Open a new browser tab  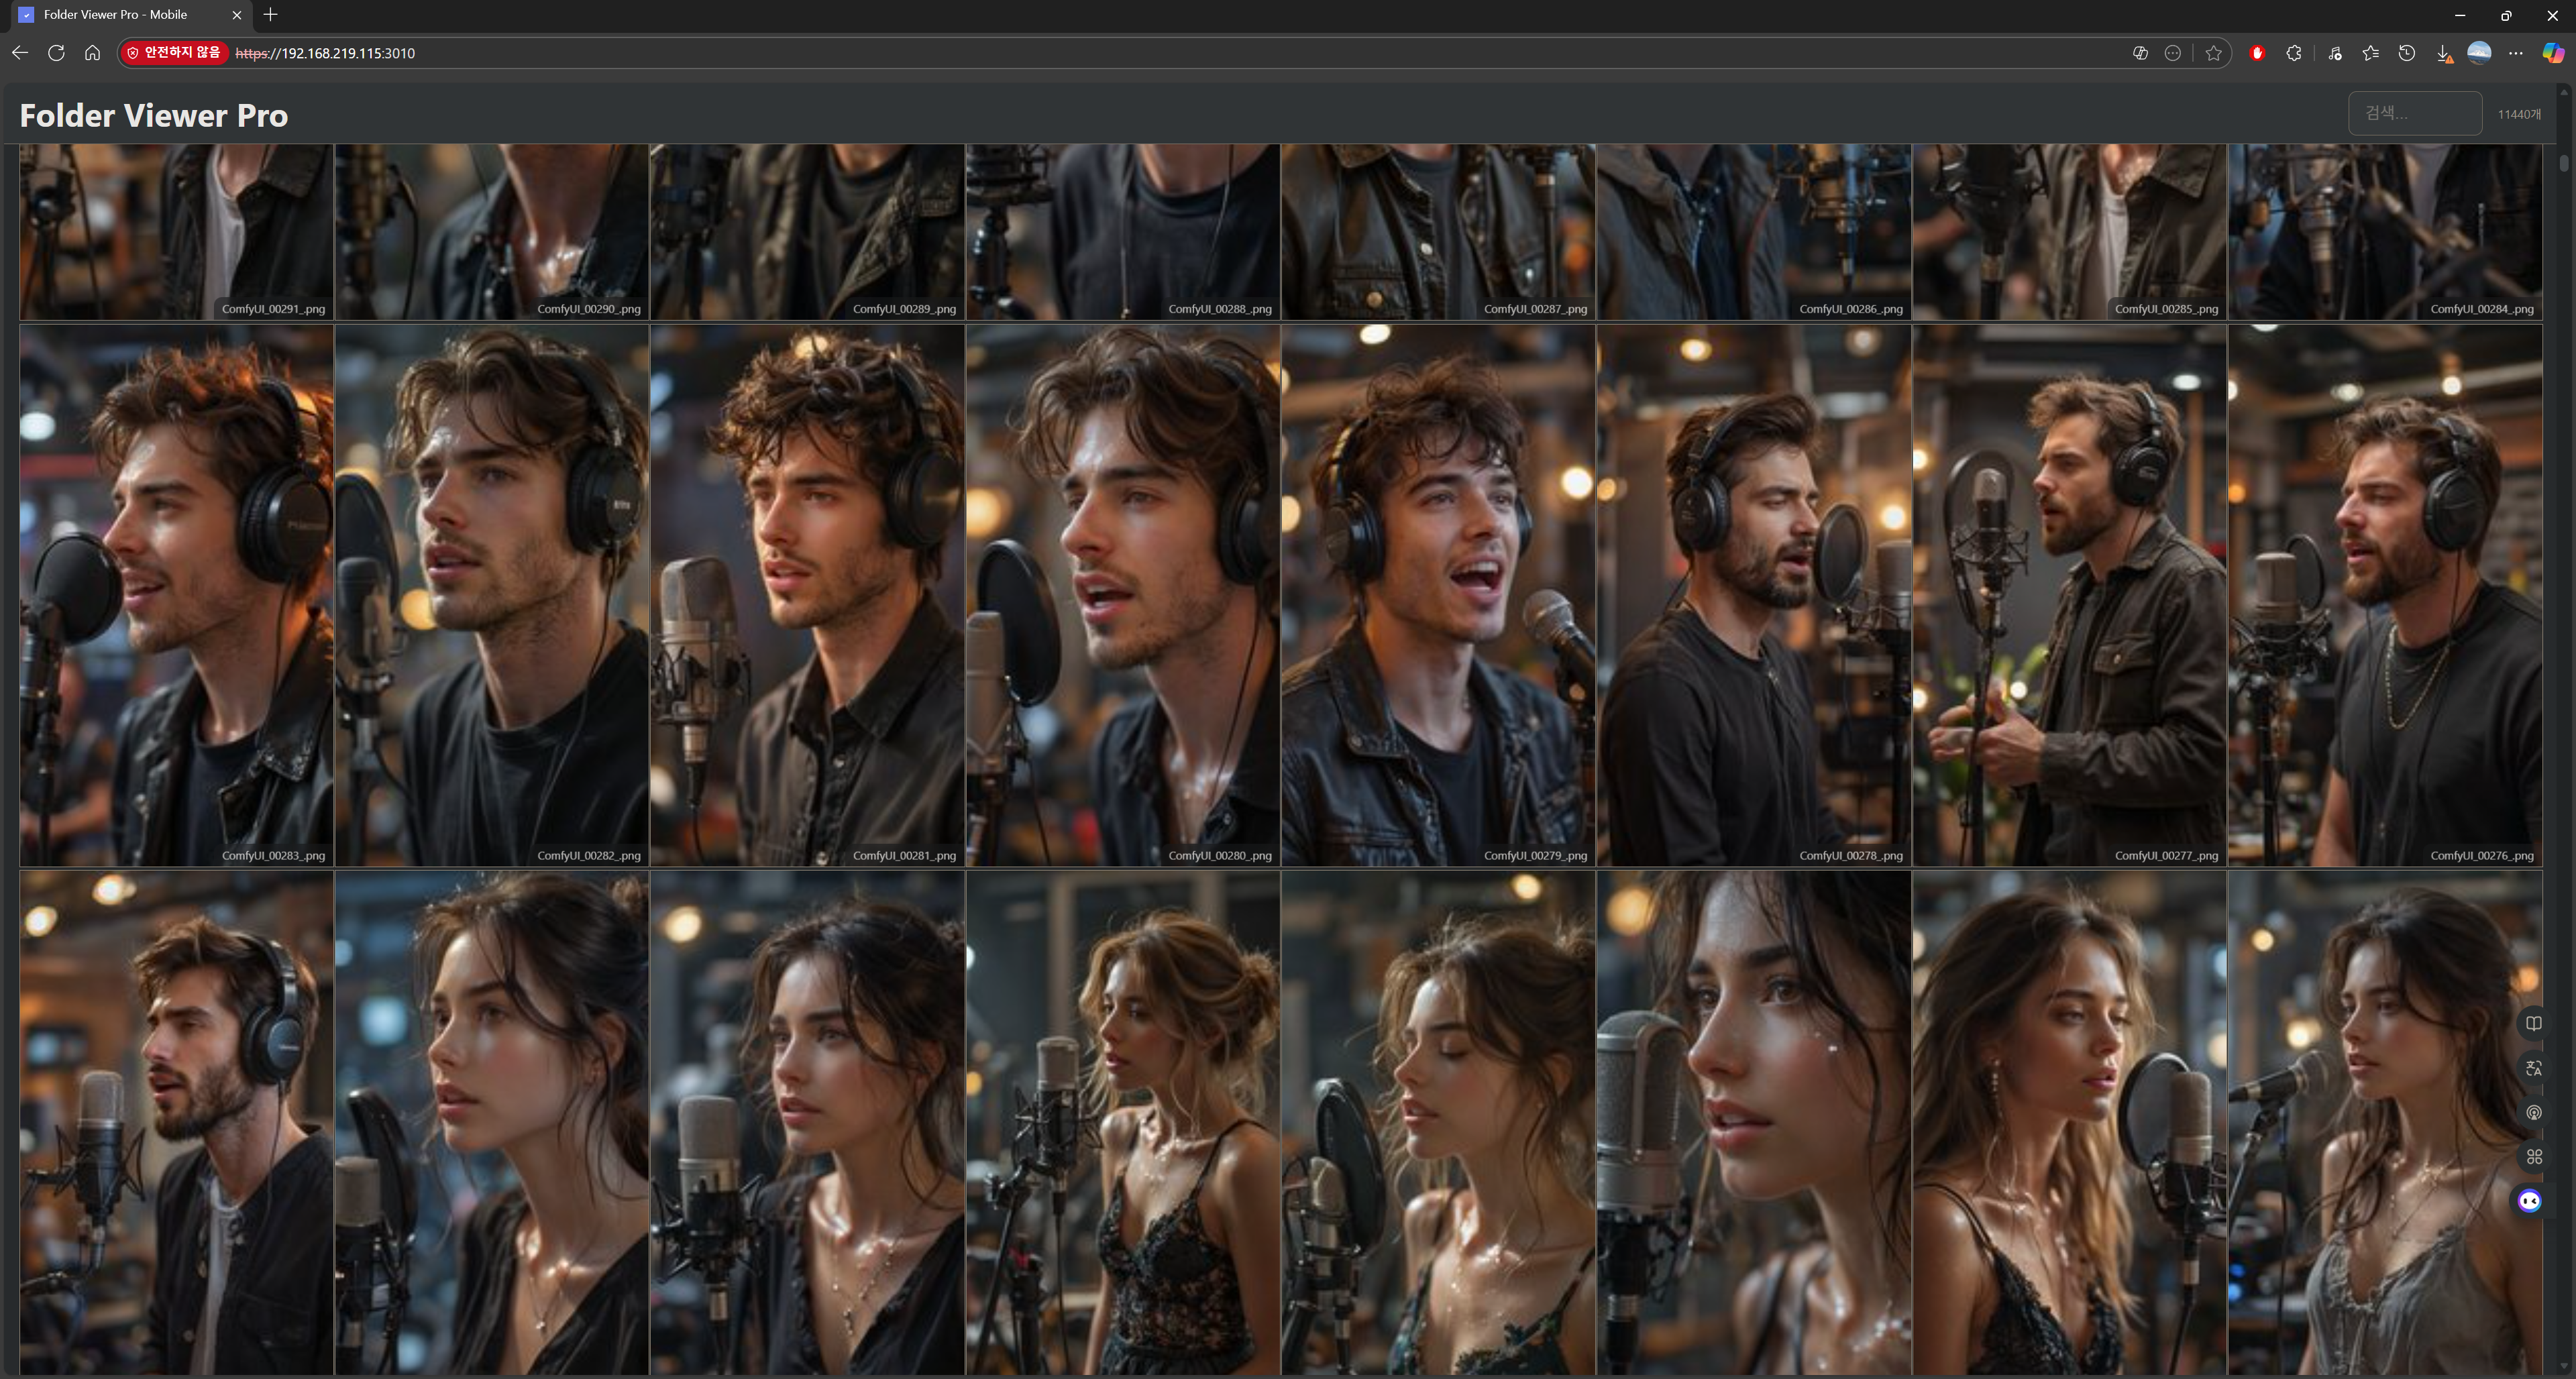coord(270,15)
